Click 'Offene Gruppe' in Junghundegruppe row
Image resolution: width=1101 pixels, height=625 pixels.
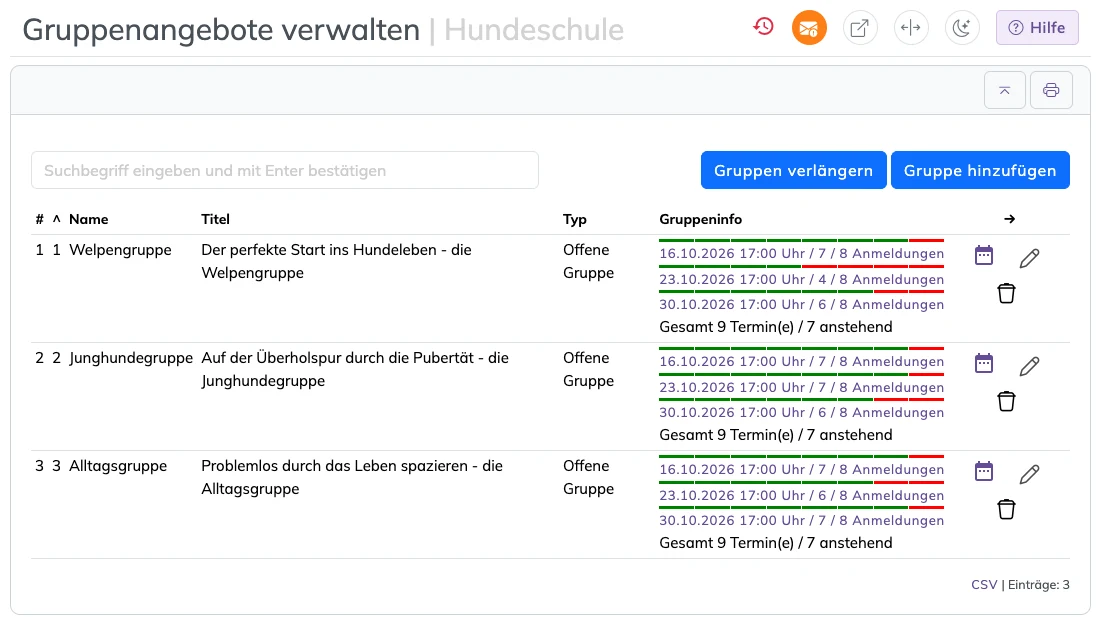tap(588, 369)
